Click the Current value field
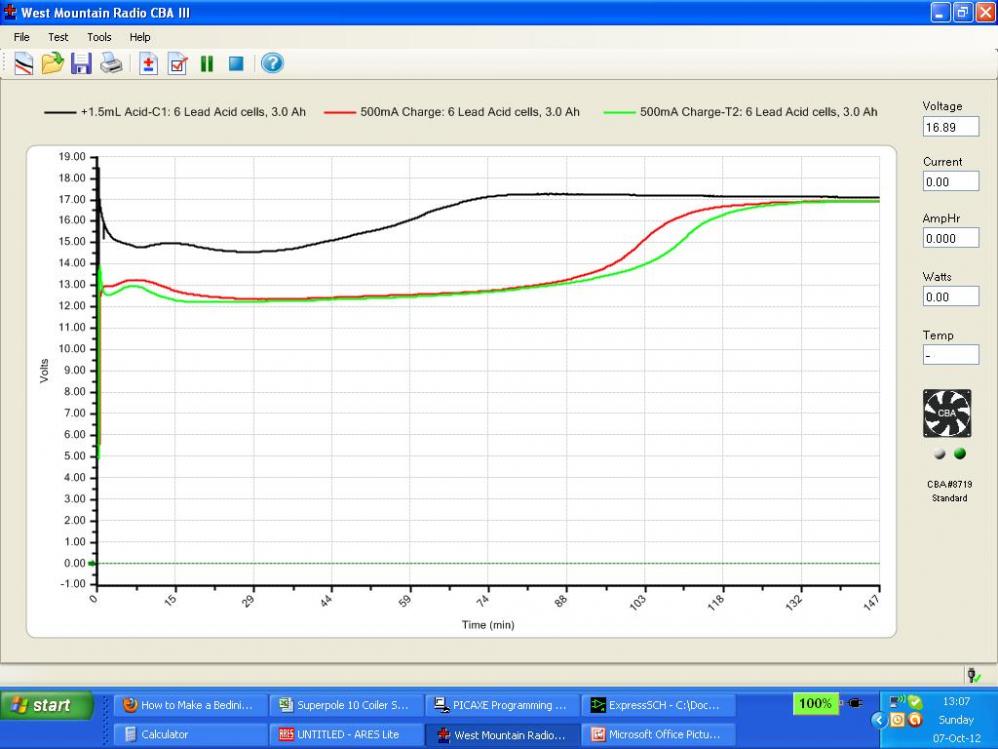The width and height of the screenshot is (998, 749). coord(951,181)
